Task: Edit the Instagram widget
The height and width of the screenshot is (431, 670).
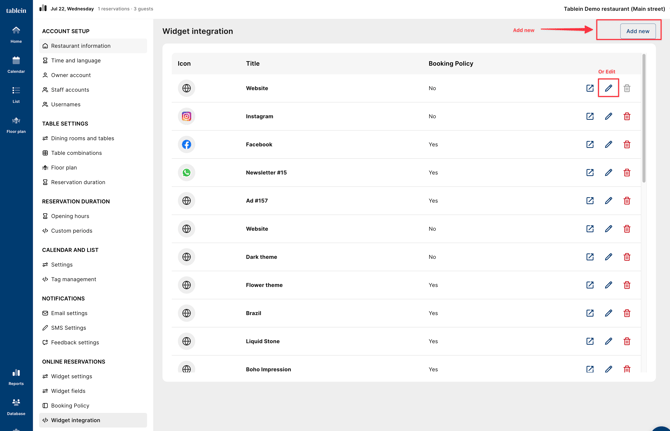Action: 608,116
